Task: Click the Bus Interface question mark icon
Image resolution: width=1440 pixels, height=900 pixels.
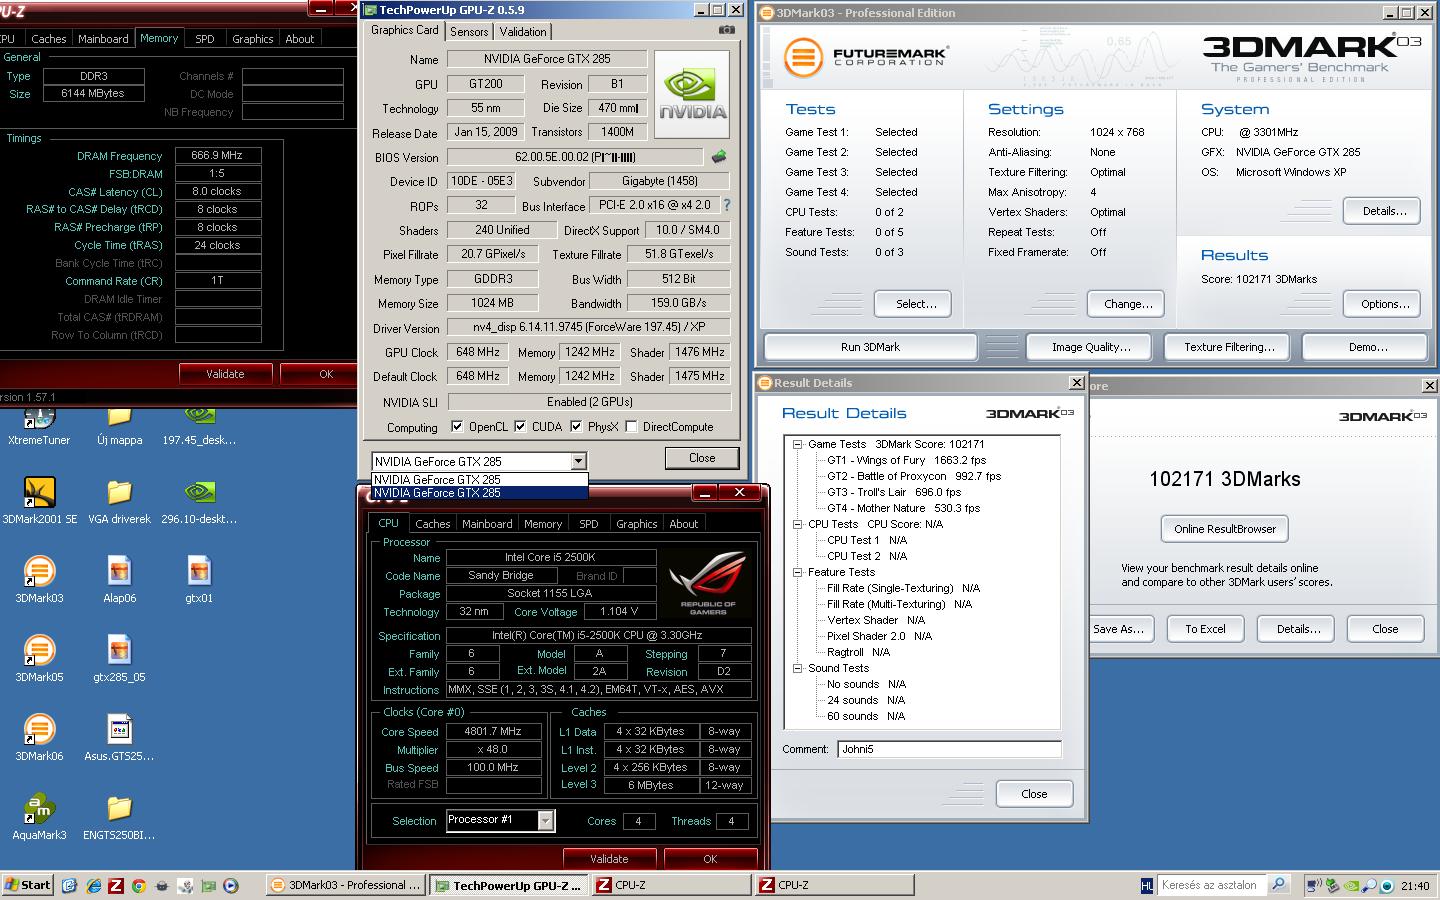Action: (x=727, y=205)
